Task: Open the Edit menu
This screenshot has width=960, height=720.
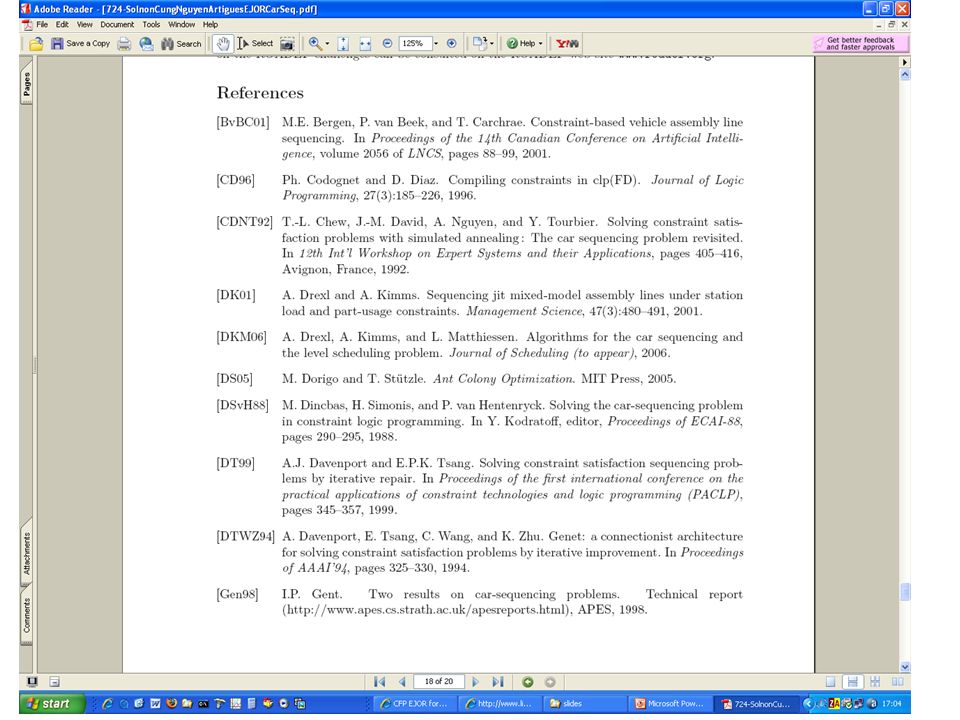Action: point(62,24)
